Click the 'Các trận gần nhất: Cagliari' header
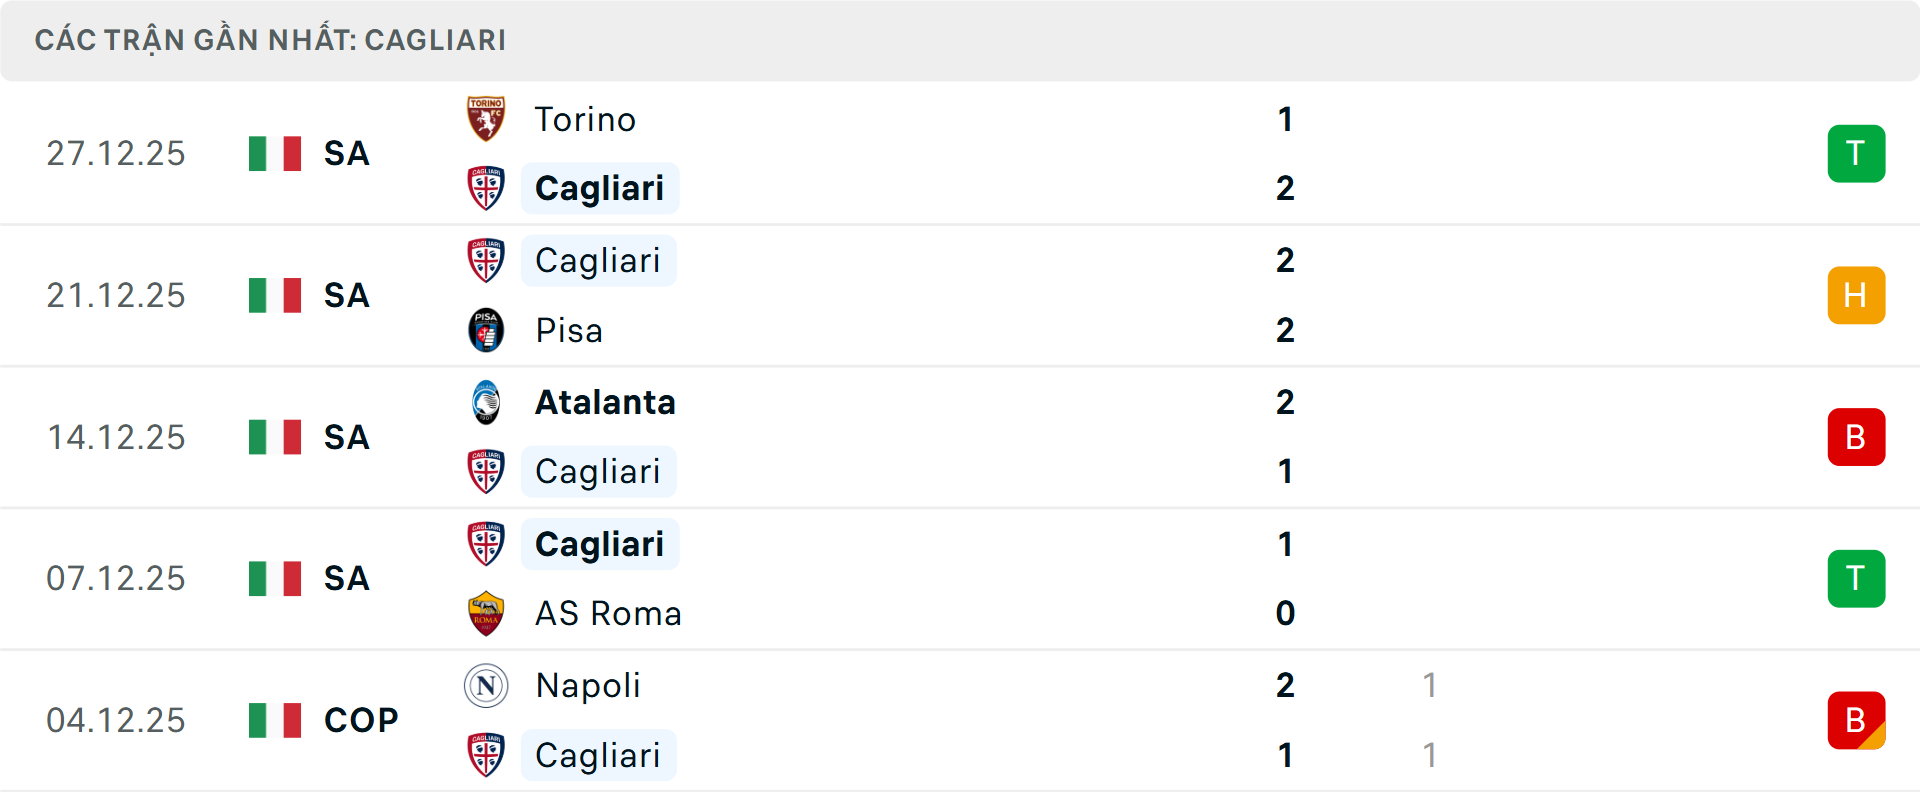 click(x=270, y=40)
